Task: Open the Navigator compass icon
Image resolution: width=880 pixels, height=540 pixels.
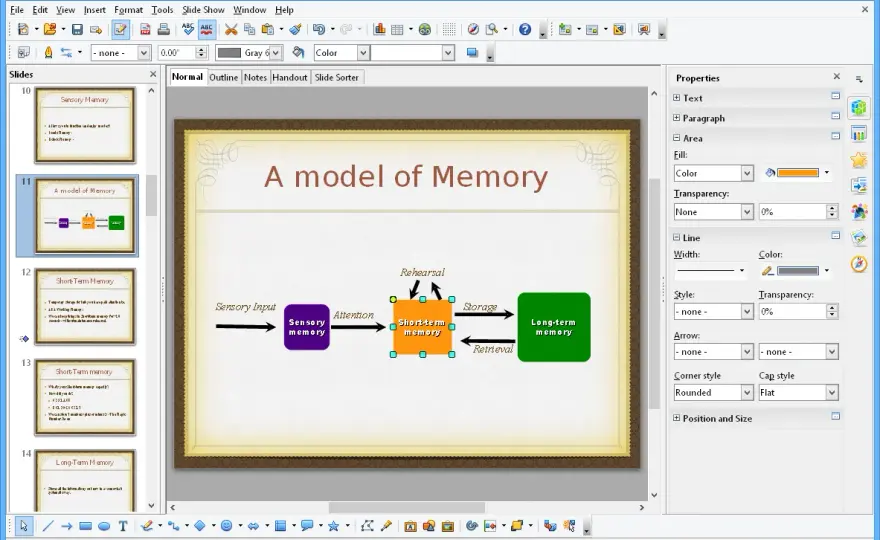Action: pos(473,29)
